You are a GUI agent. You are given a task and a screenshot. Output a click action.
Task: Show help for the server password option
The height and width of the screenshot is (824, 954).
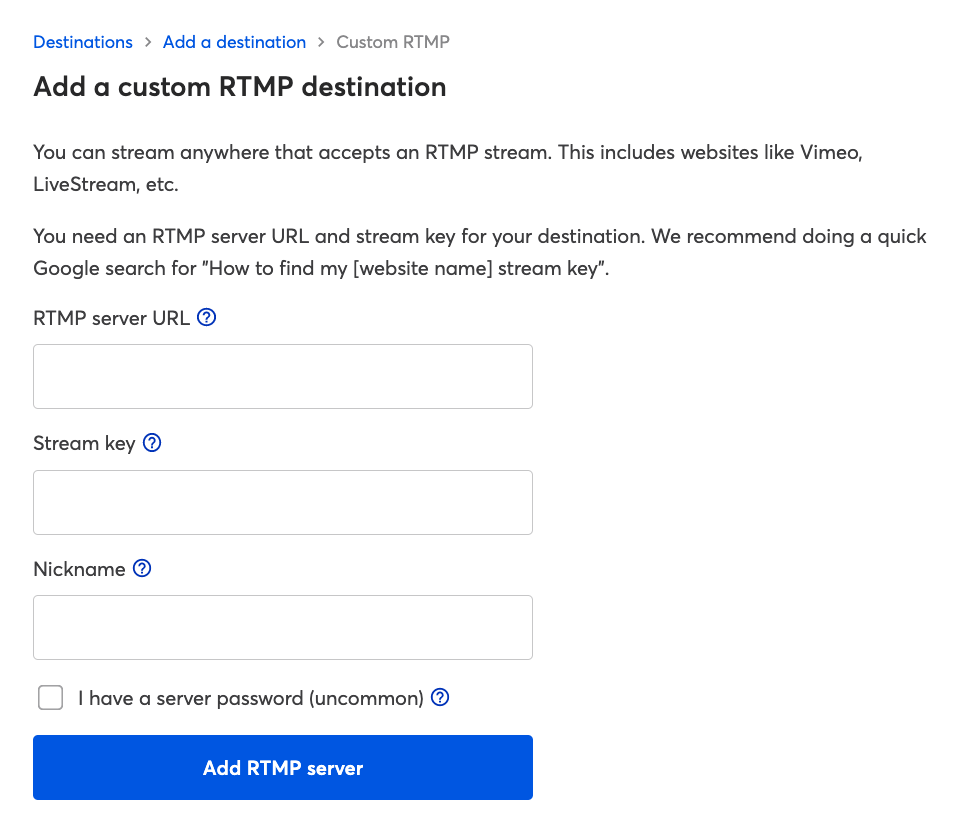440,698
